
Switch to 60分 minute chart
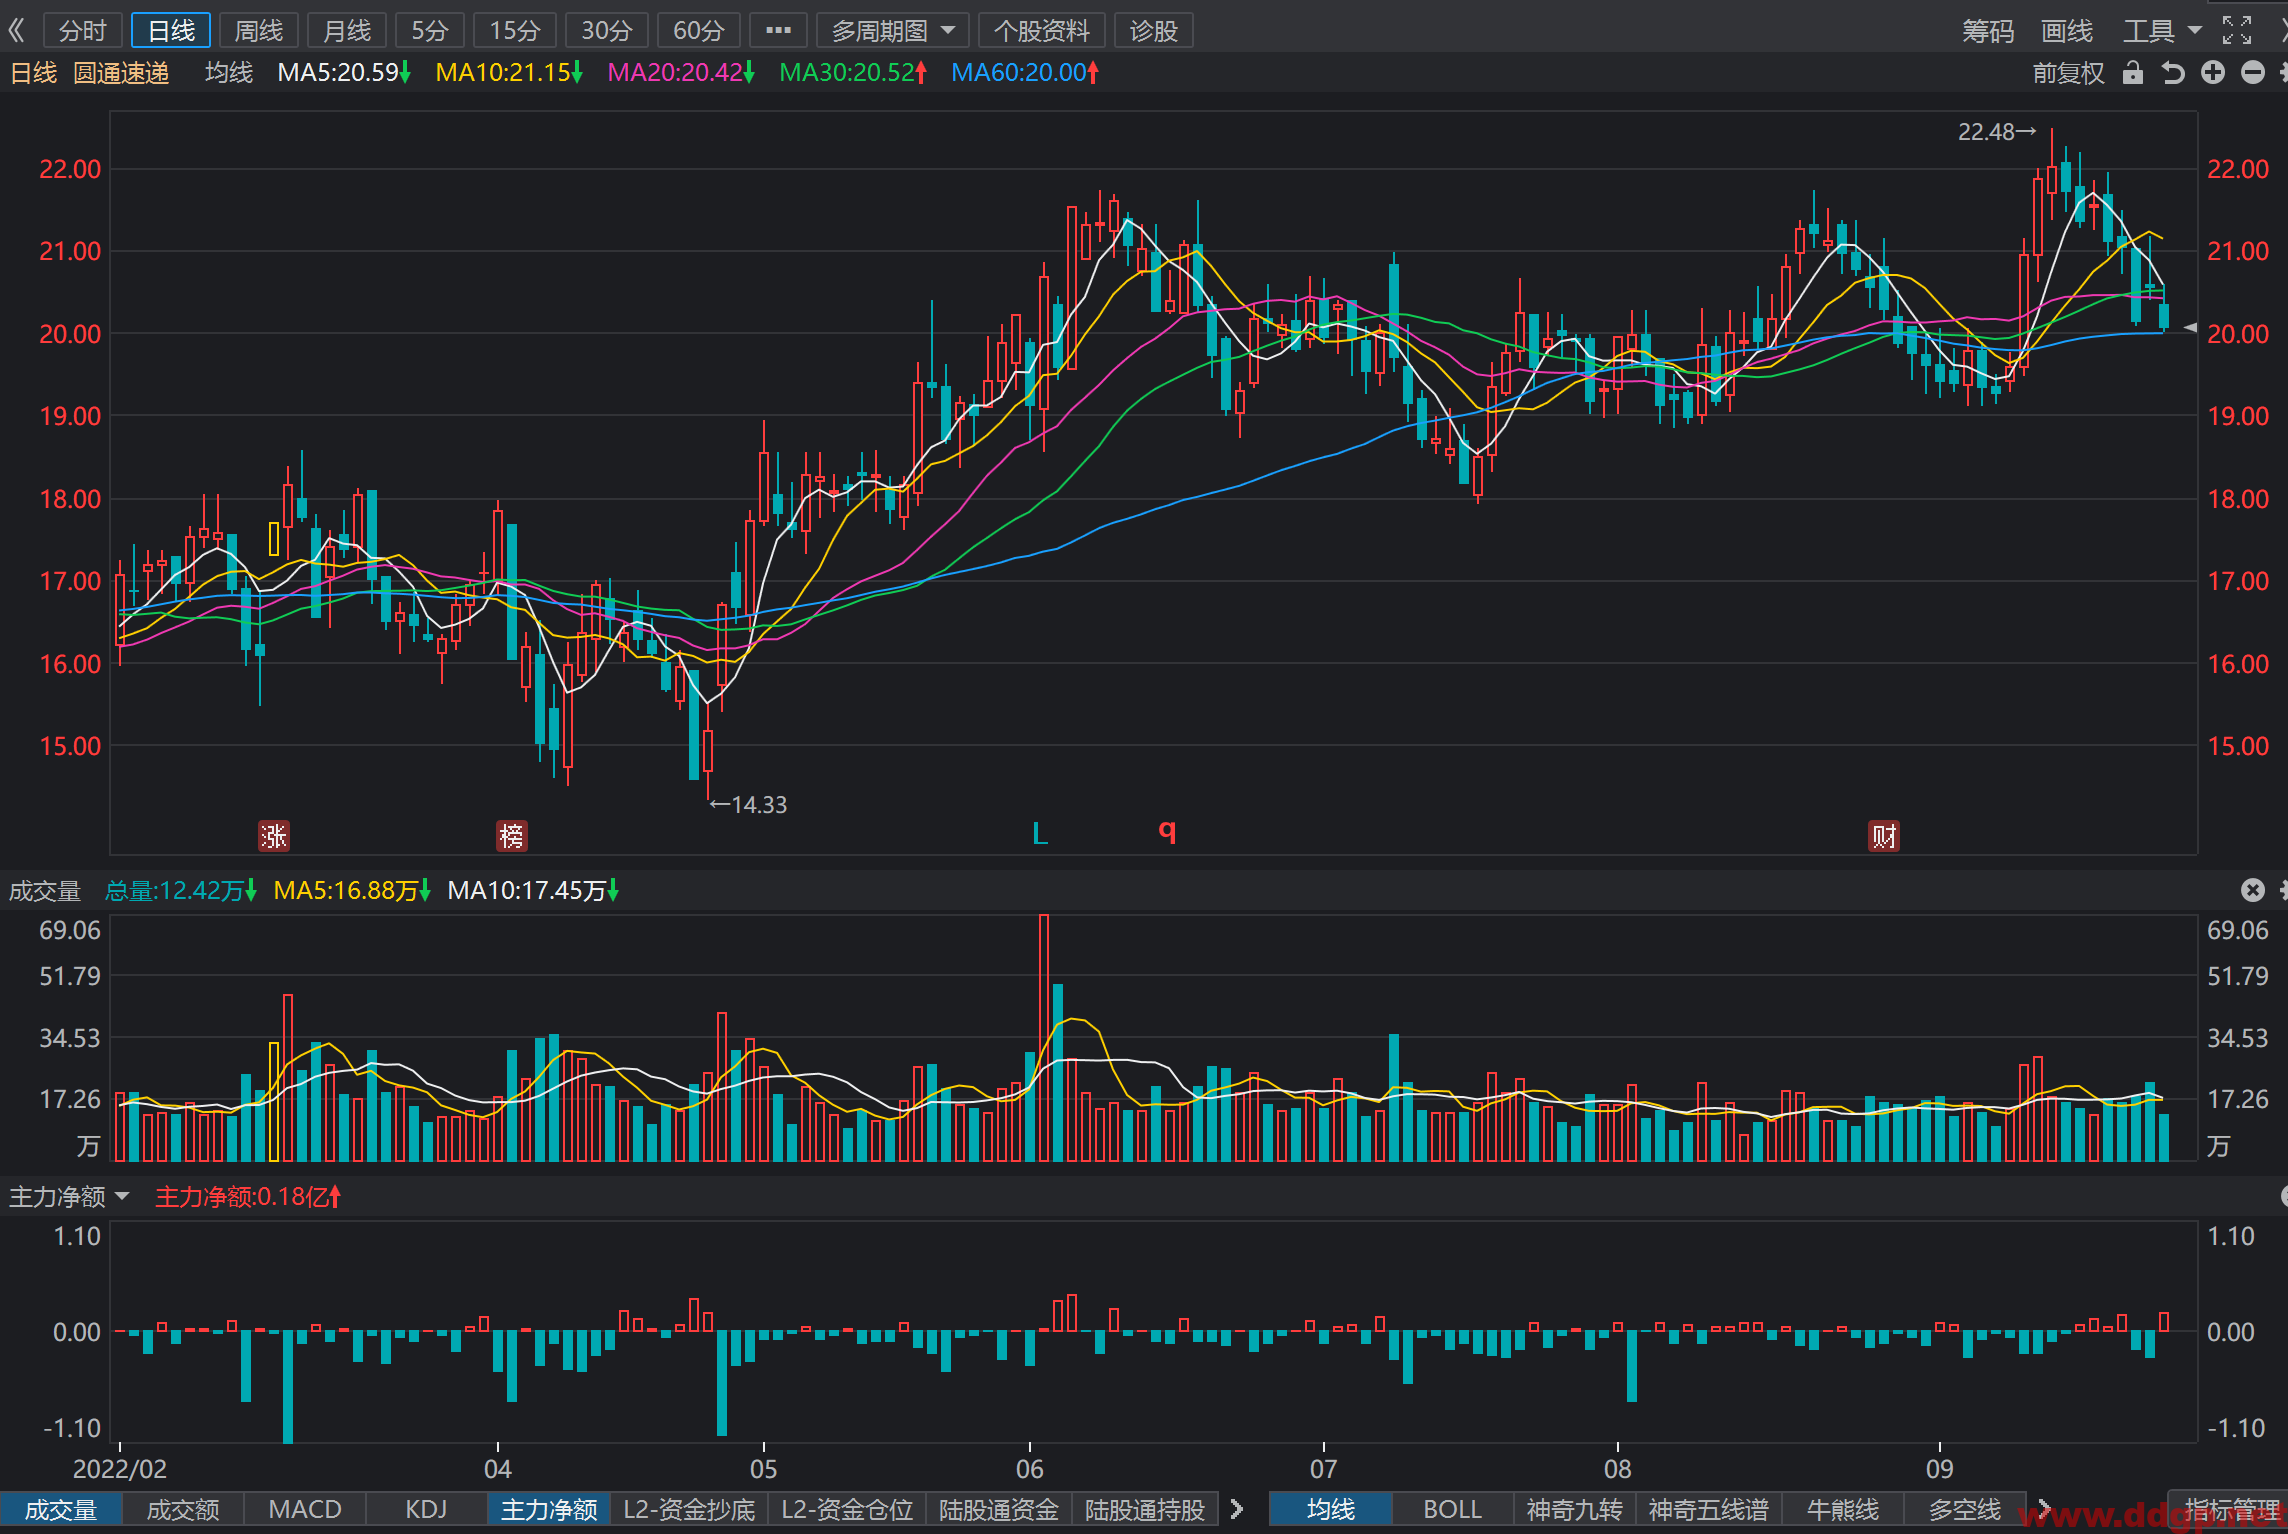point(698,31)
